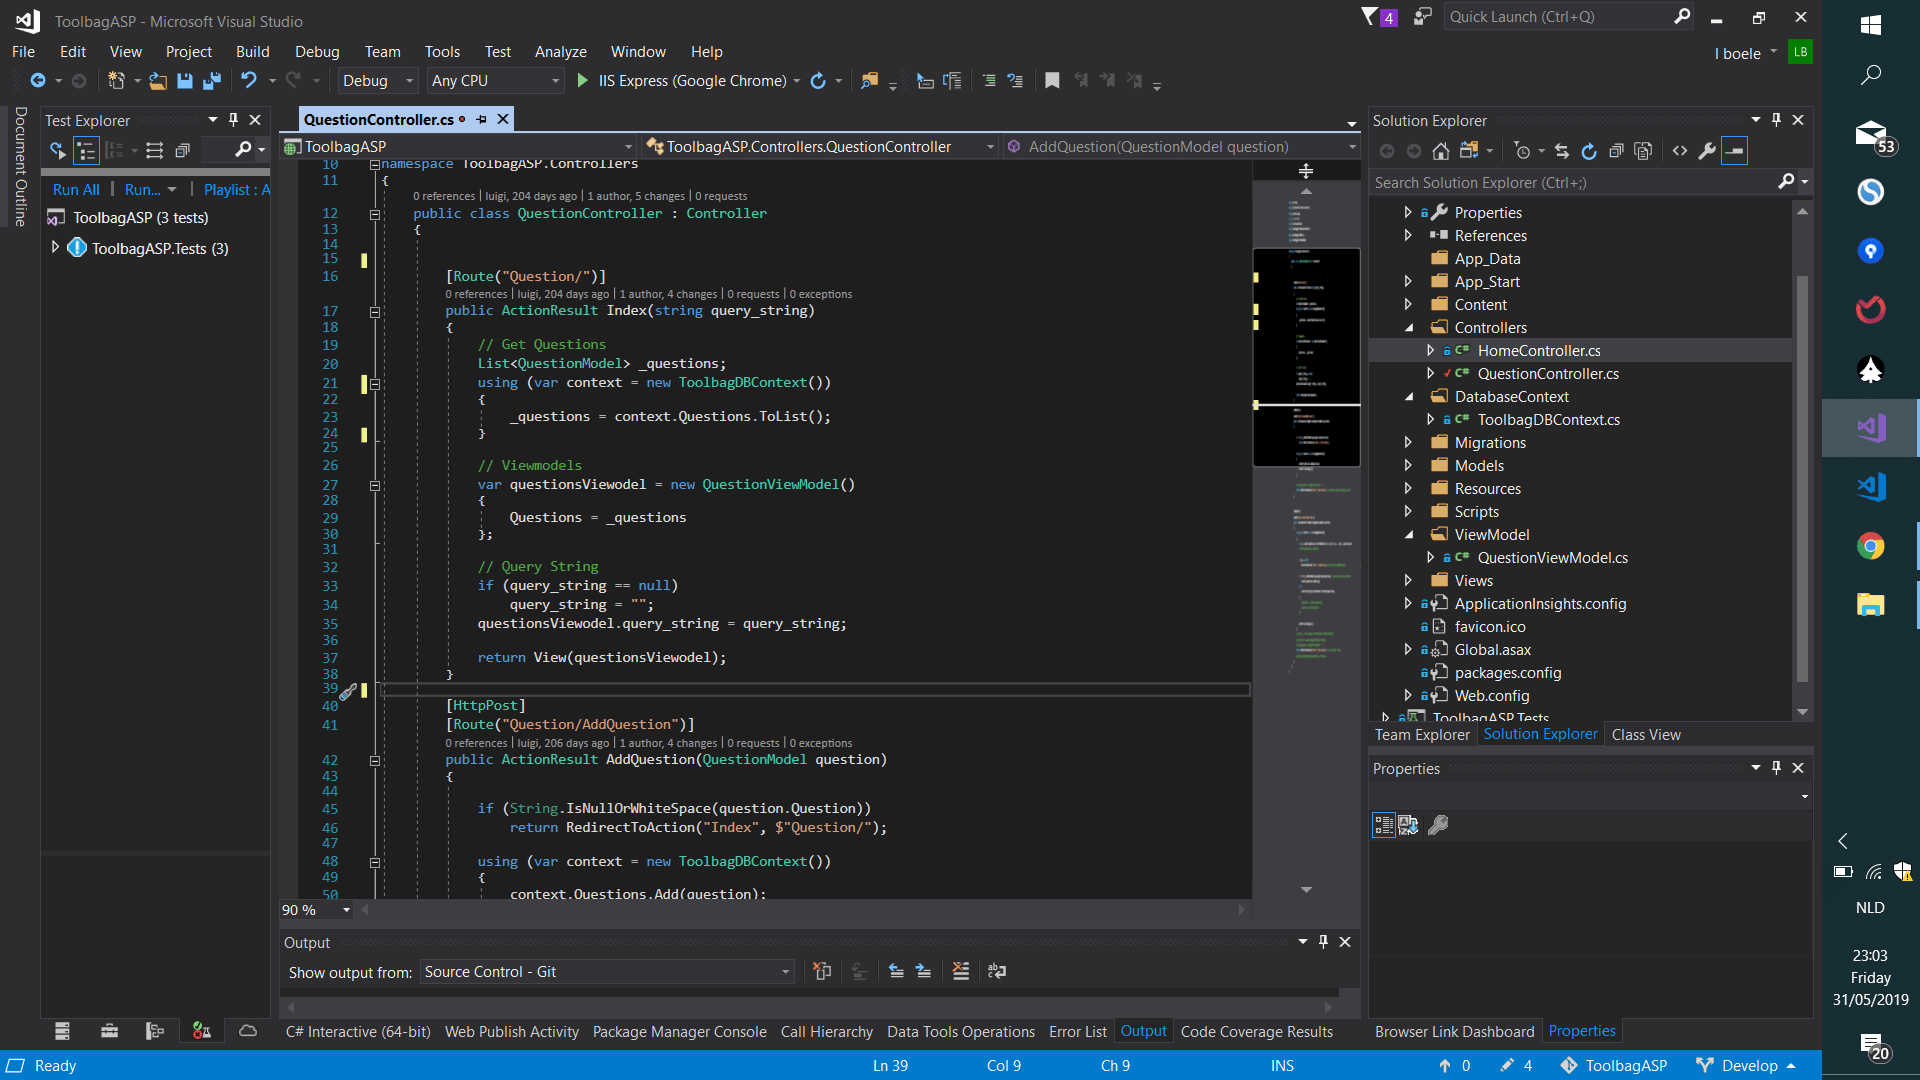Open the Debug configuration dropdown
The image size is (1920, 1080).
(x=378, y=81)
